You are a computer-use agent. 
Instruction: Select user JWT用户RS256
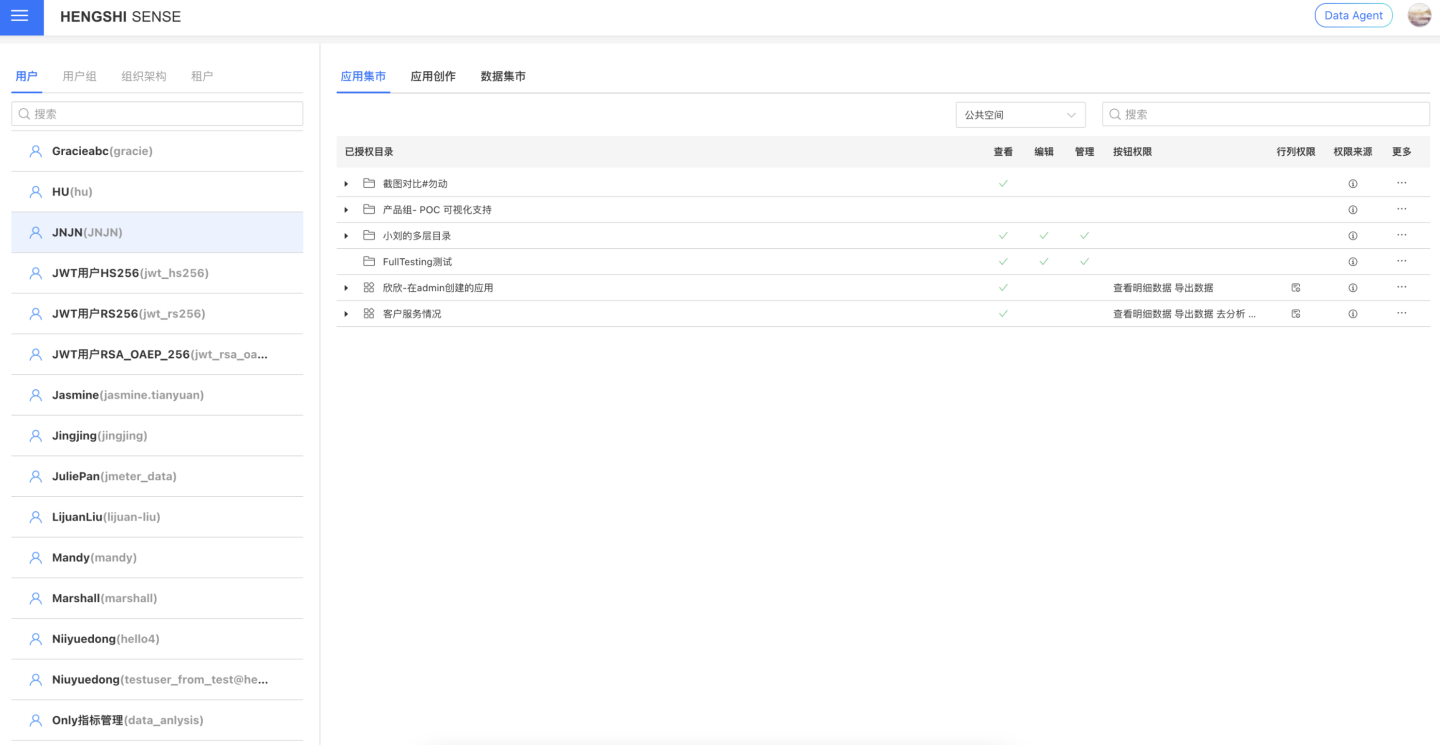[x=157, y=314]
